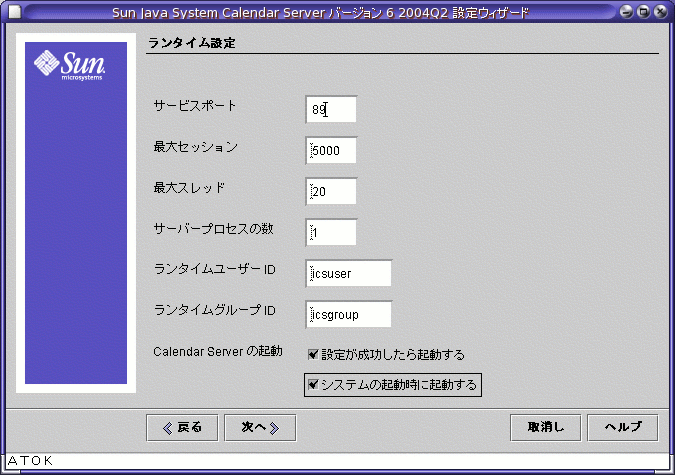Close the setup wizard window
Viewport: 675px width, 475px height.
(660, 12)
